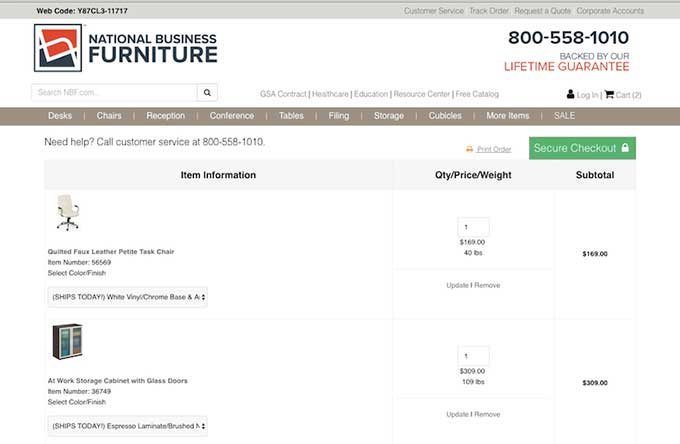Click the storage cabinet quantity field

point(473,356)
